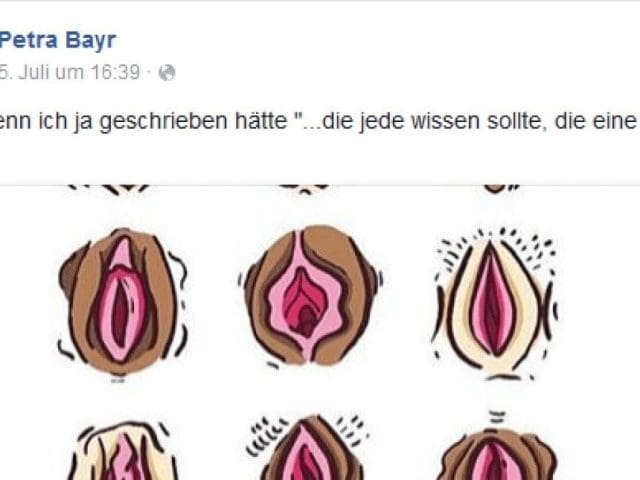
Task: Click the blank white area beside the drawings
Action: [x=600, y=310]
